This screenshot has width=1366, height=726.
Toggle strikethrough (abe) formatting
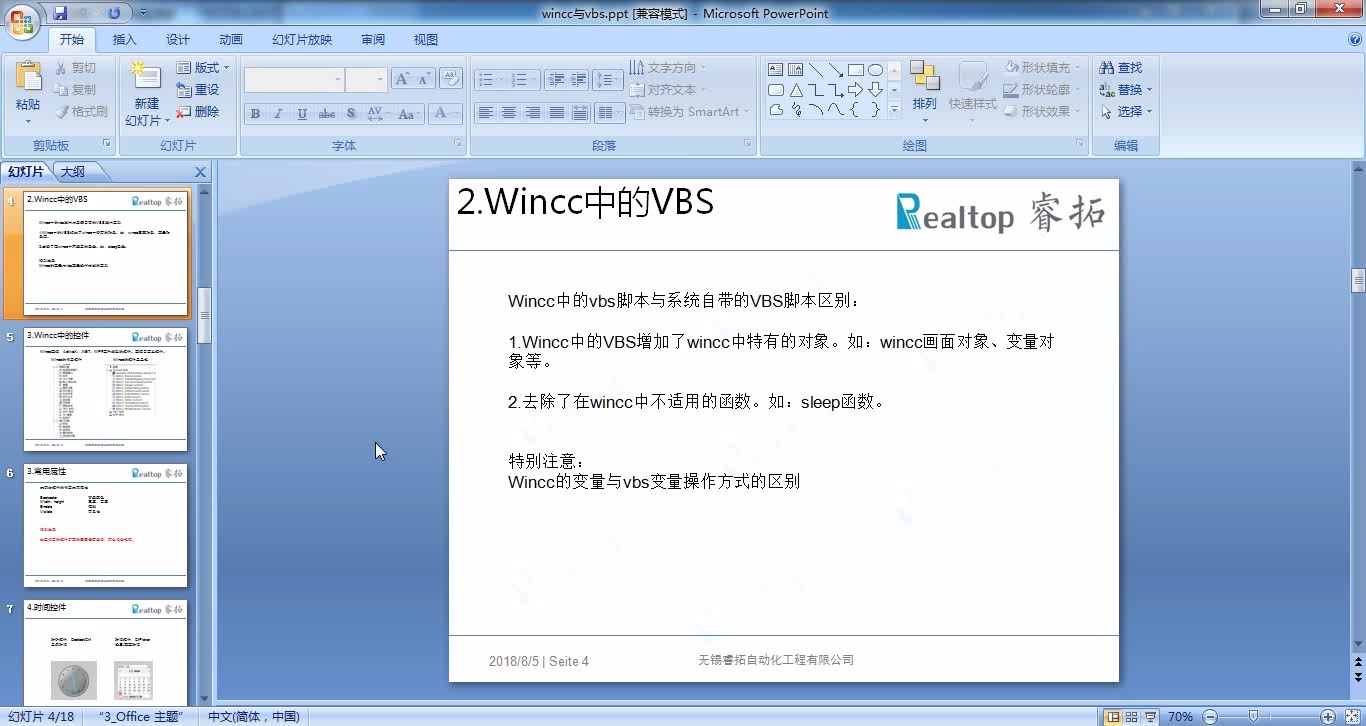click(x=326, y=113)
